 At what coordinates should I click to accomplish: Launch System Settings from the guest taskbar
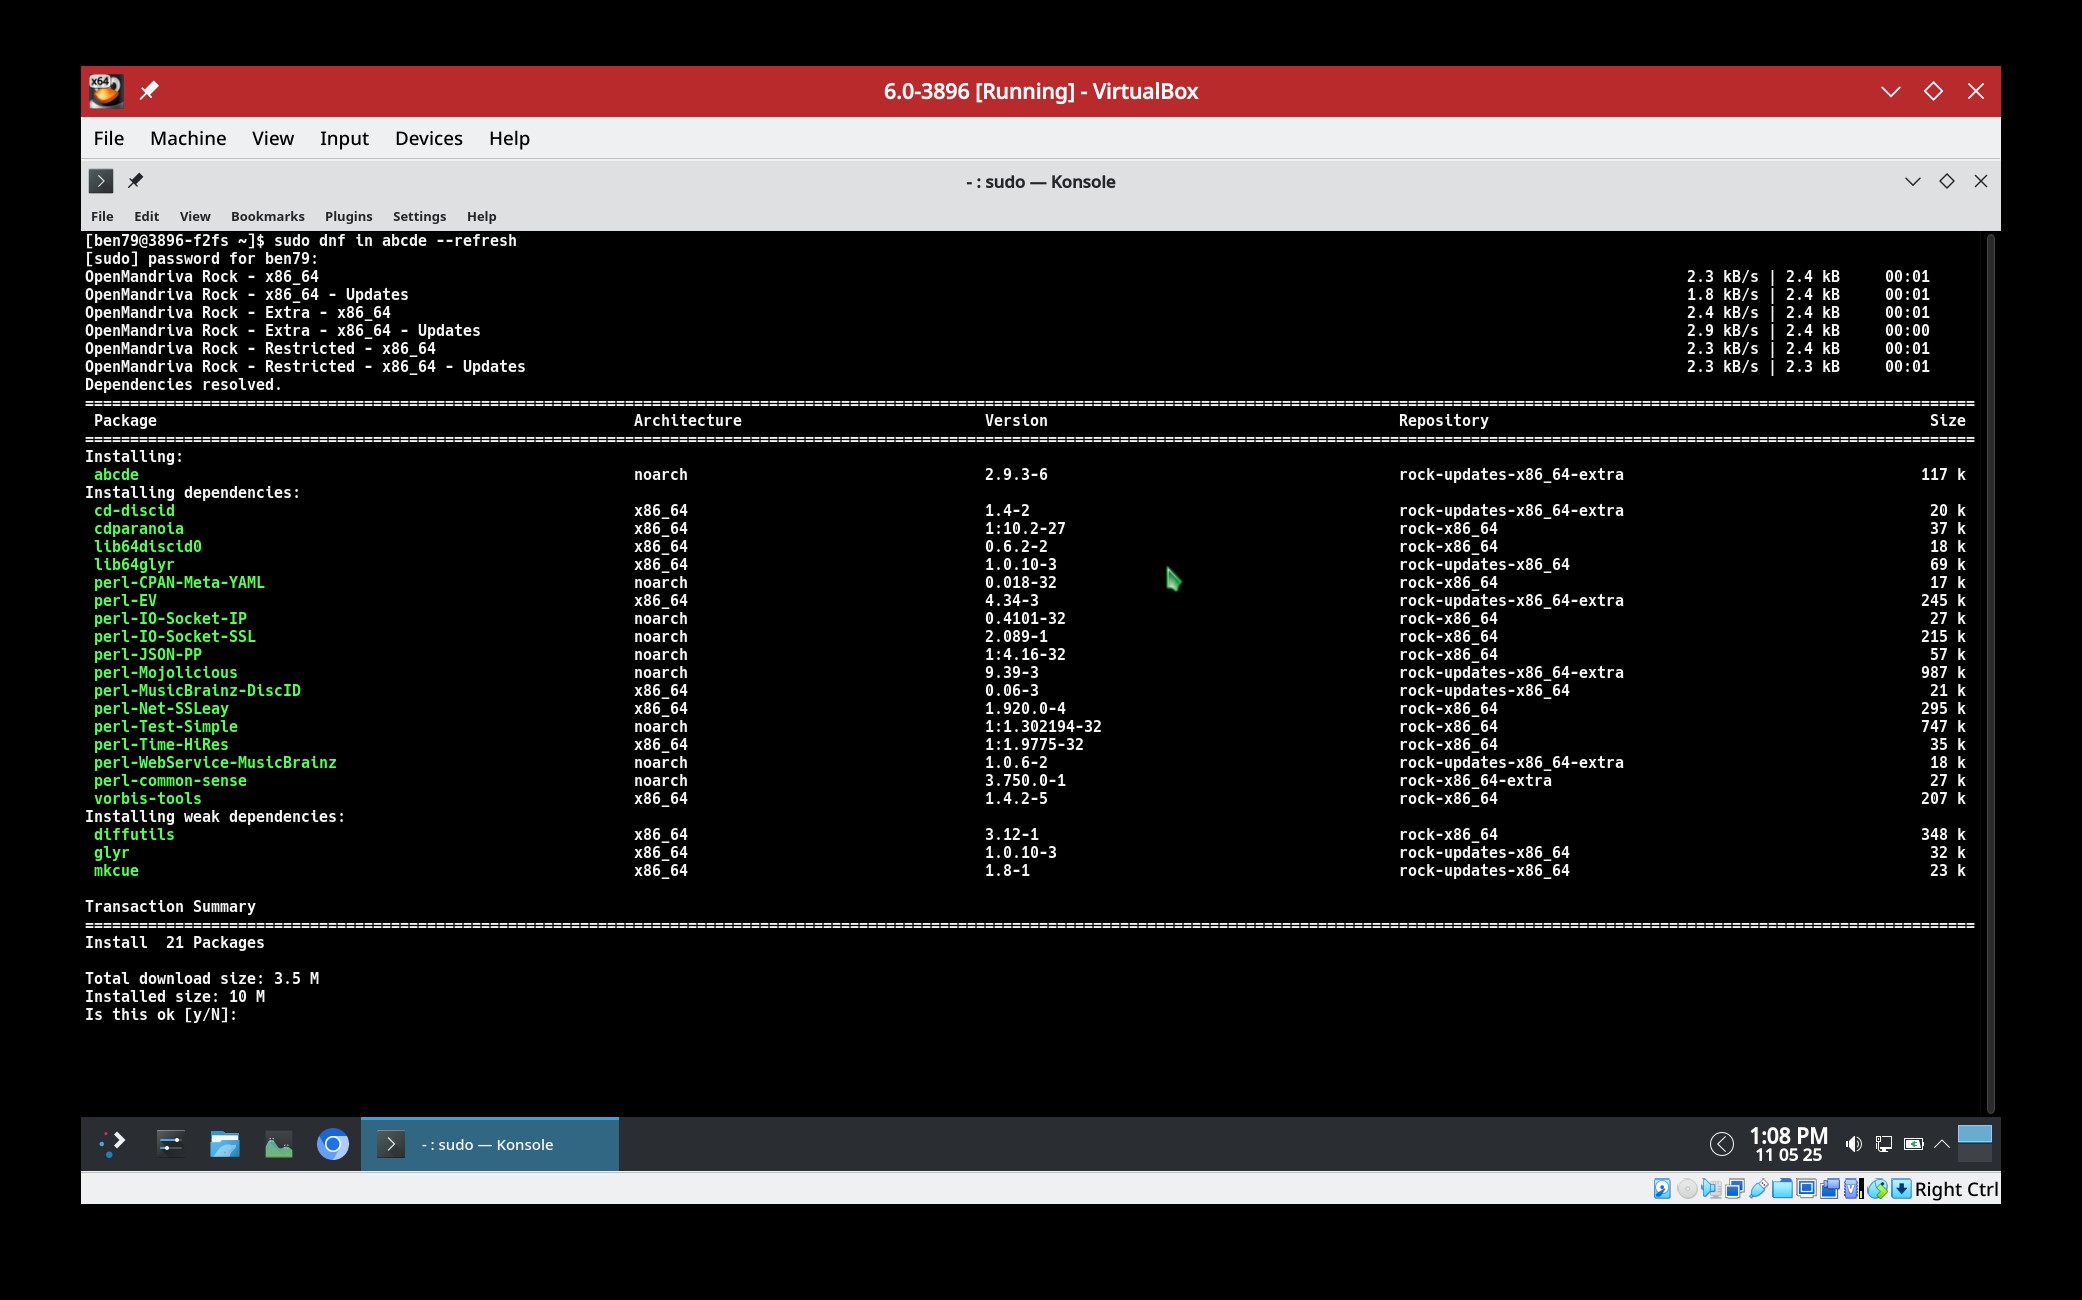(x=170, y=1144)
